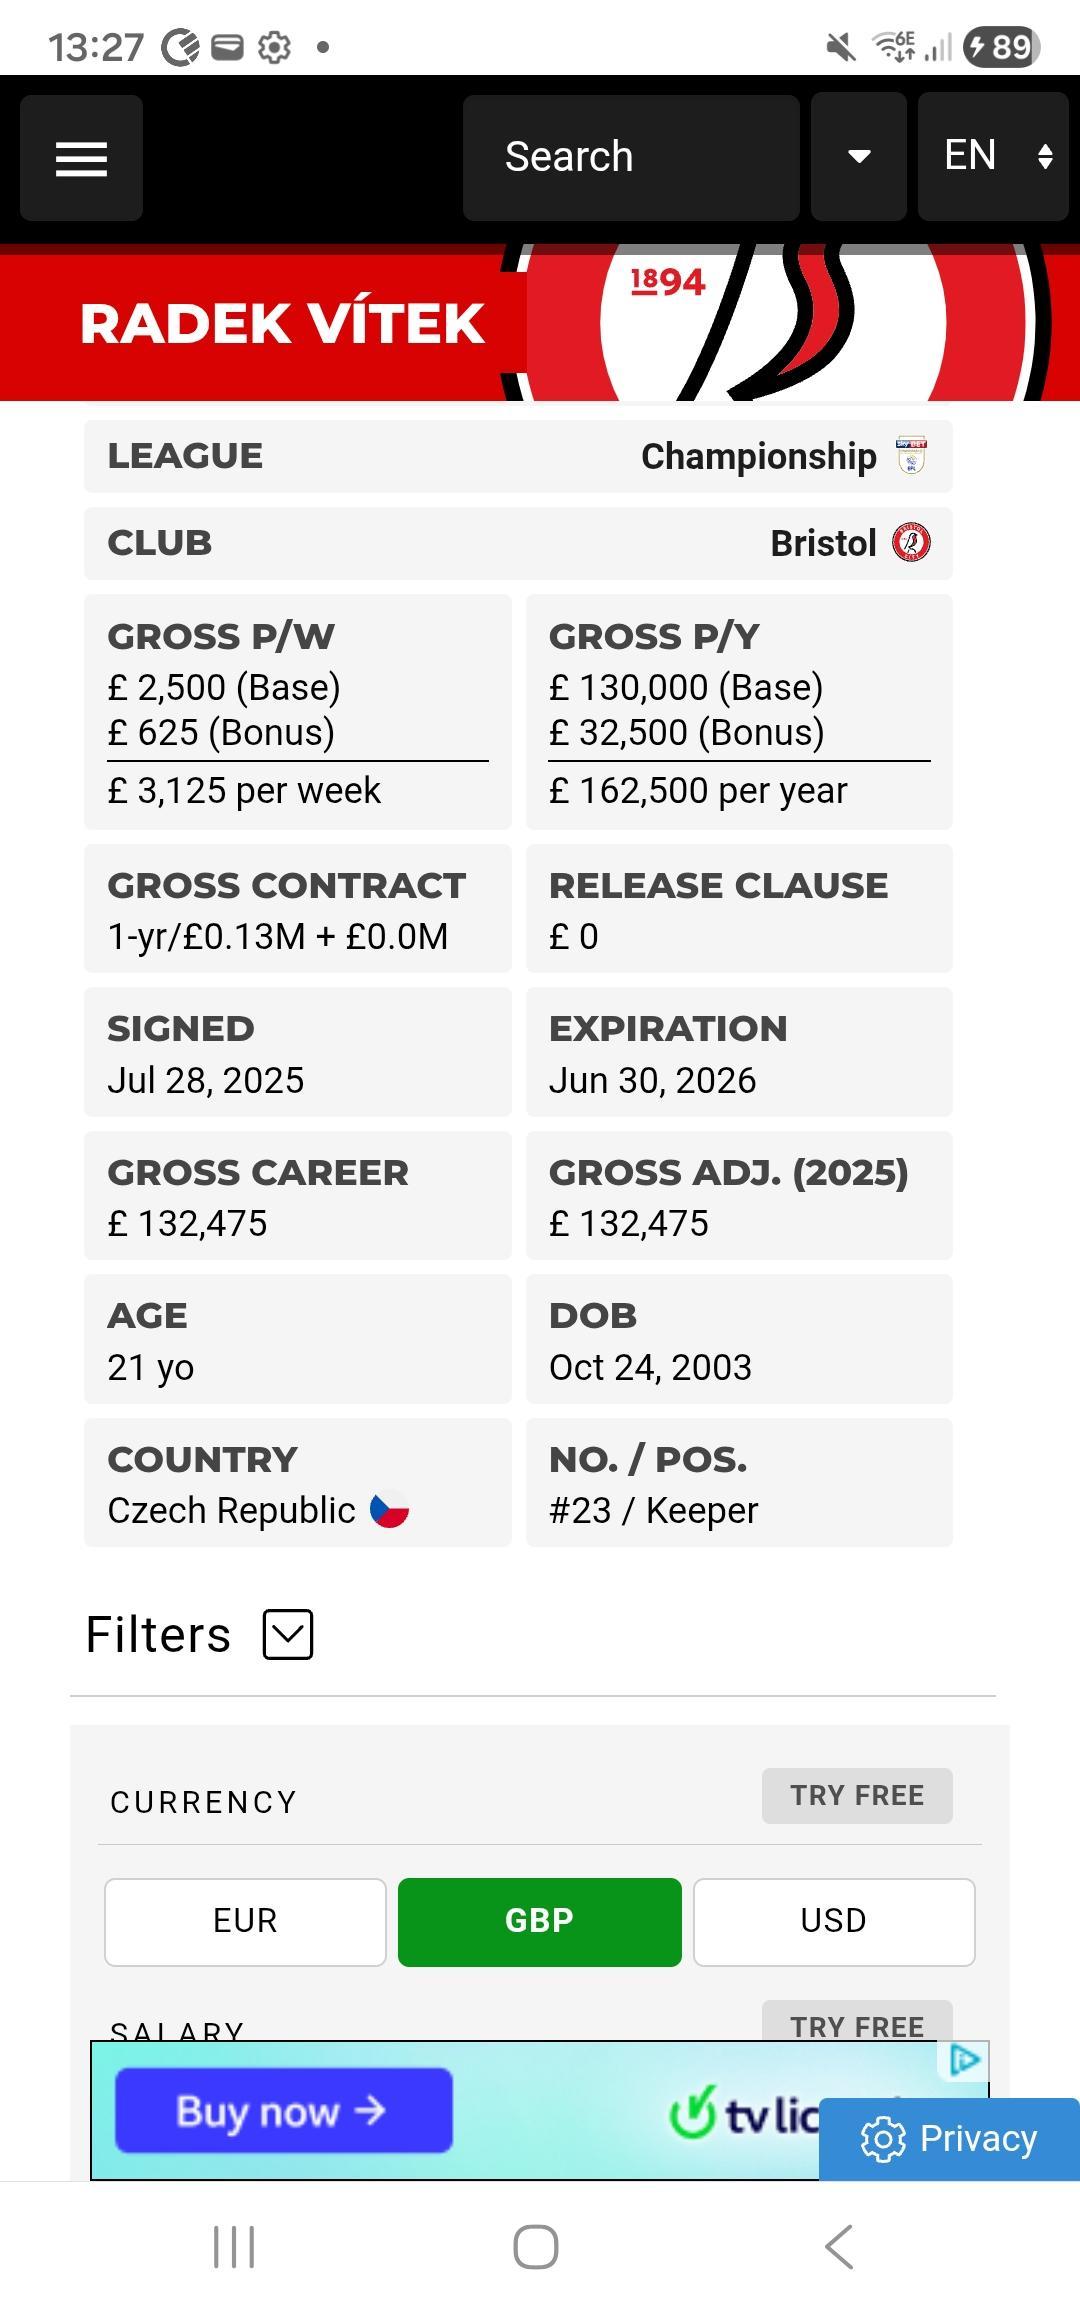
Task: Open the EN language selector
Action: coord(993,156)
